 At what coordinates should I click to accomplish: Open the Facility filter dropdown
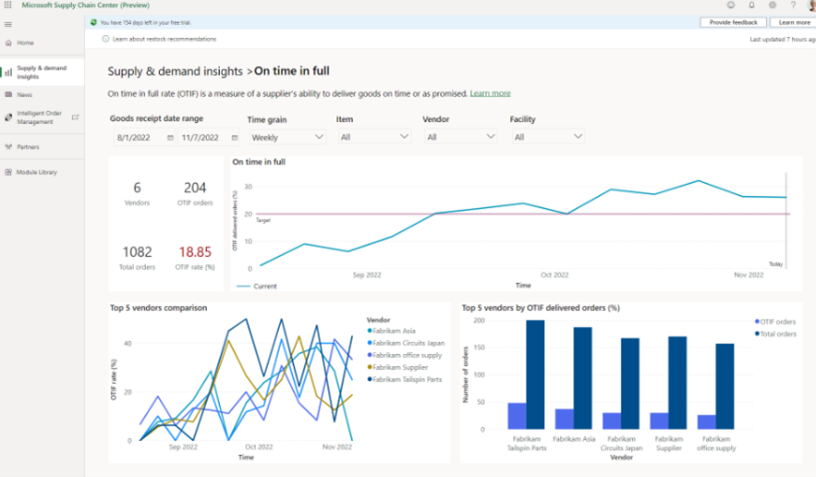tap(547, 137)
